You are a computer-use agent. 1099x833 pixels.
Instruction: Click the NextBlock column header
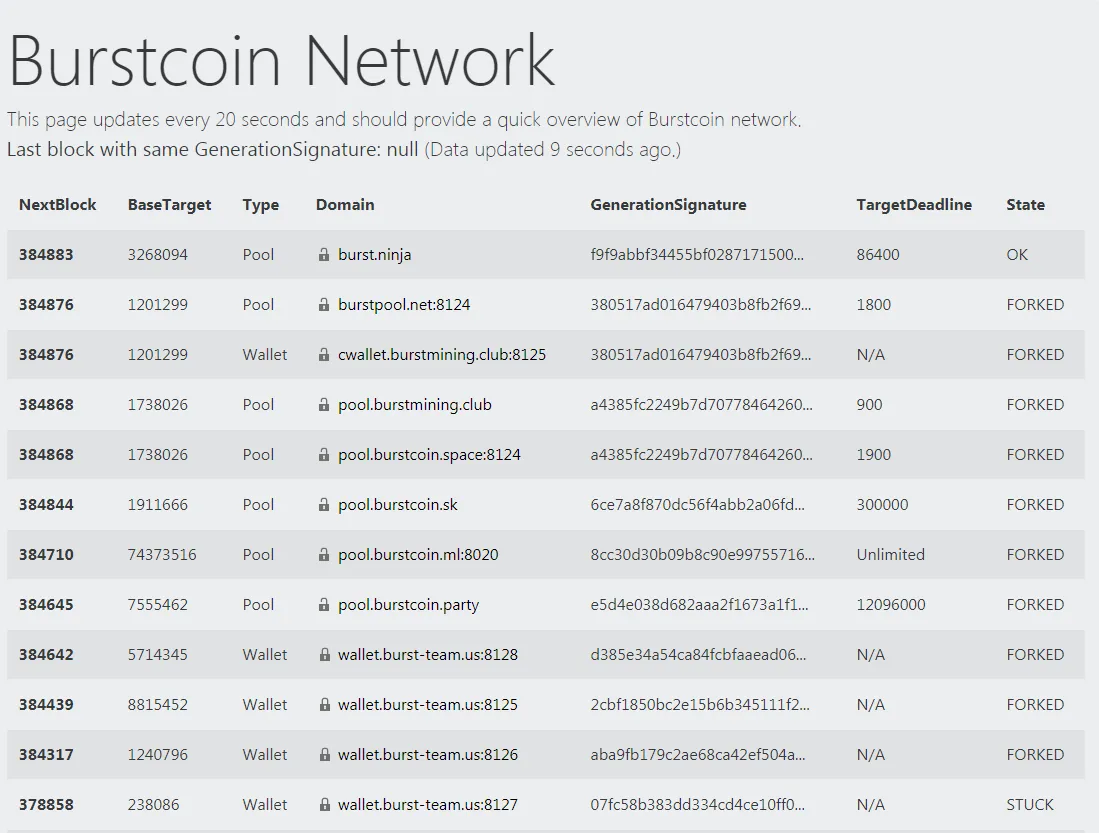pos(57,205)
